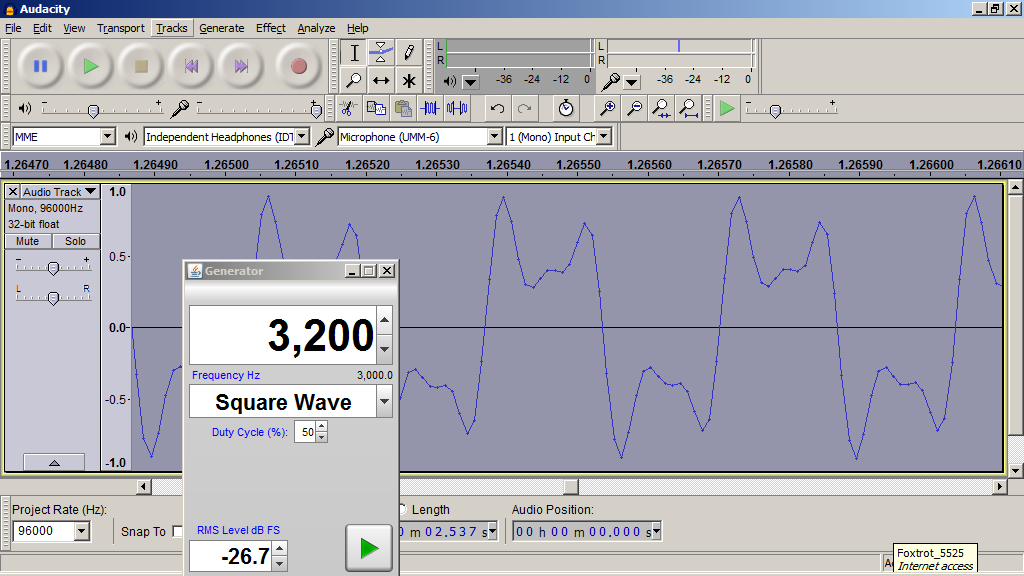
Task: Enable the Multi-Tool mode (asterisk)
Action: (409, 80)
